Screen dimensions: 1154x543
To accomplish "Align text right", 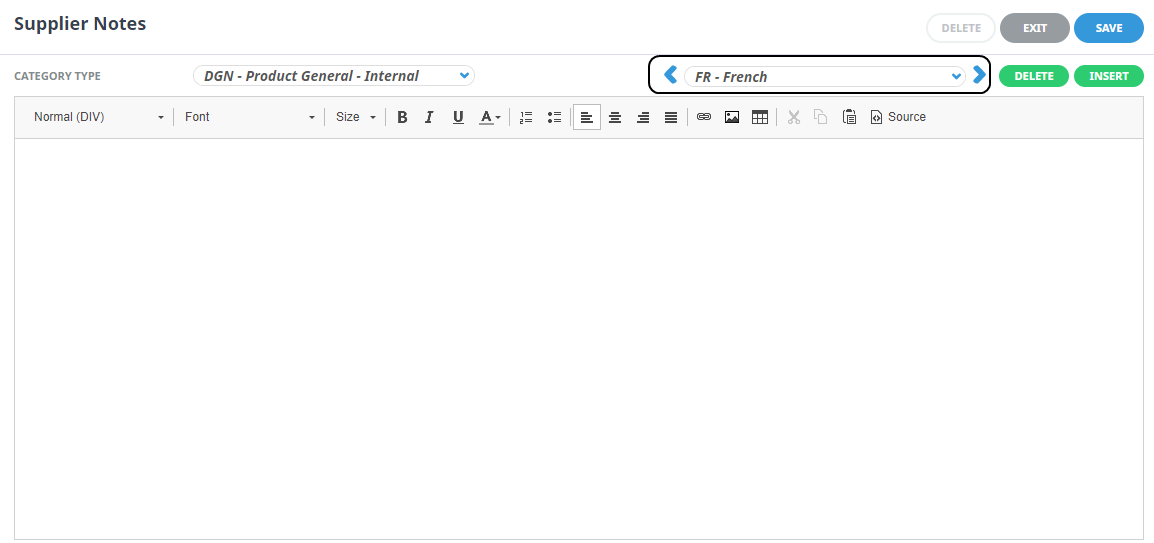I will (643, 117).
